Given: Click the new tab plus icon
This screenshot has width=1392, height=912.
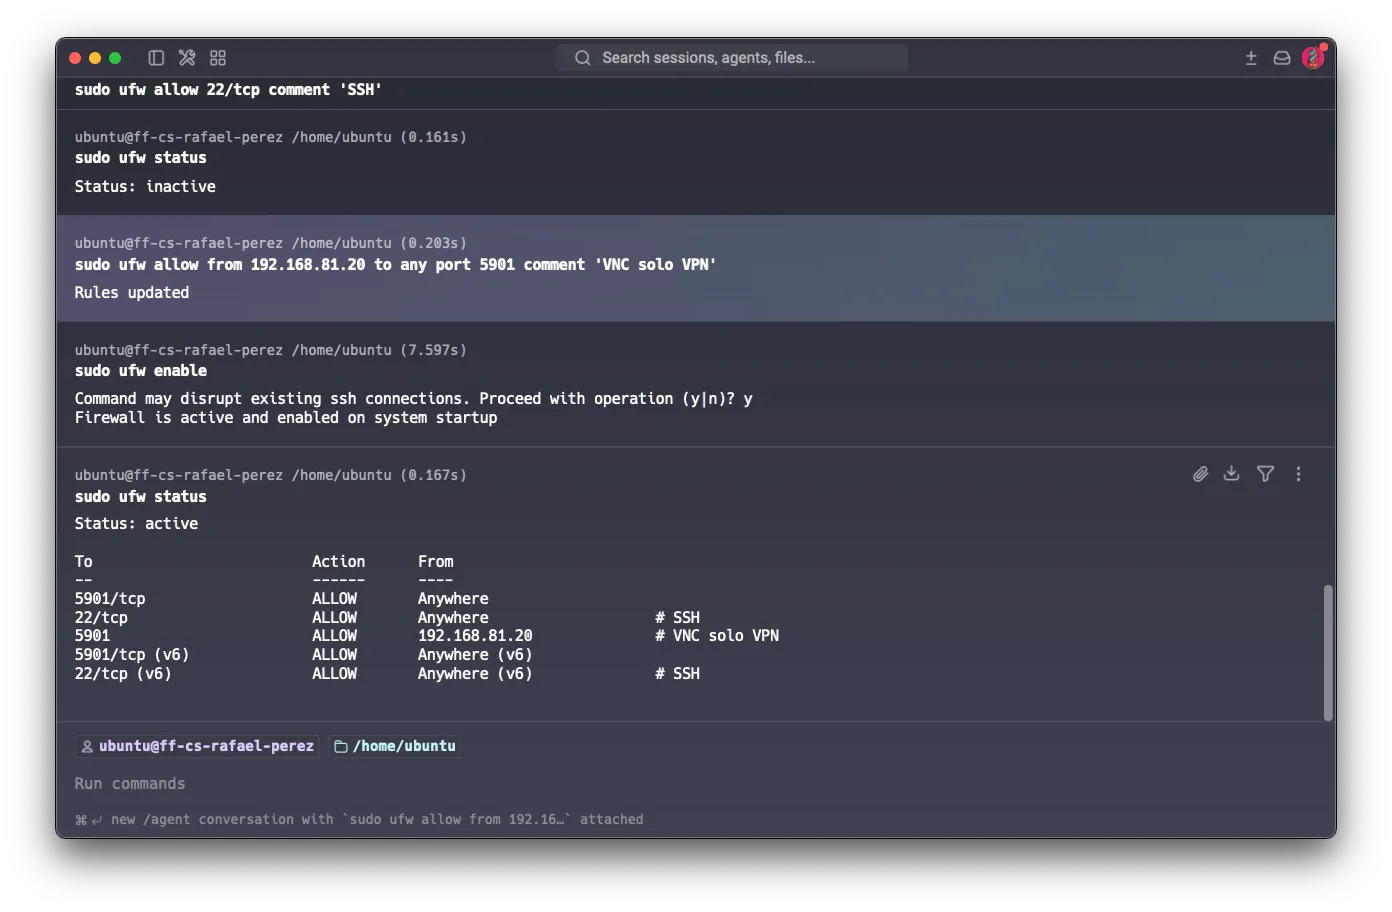Looking at the screenshot, I should click(x=1251, y=58).
